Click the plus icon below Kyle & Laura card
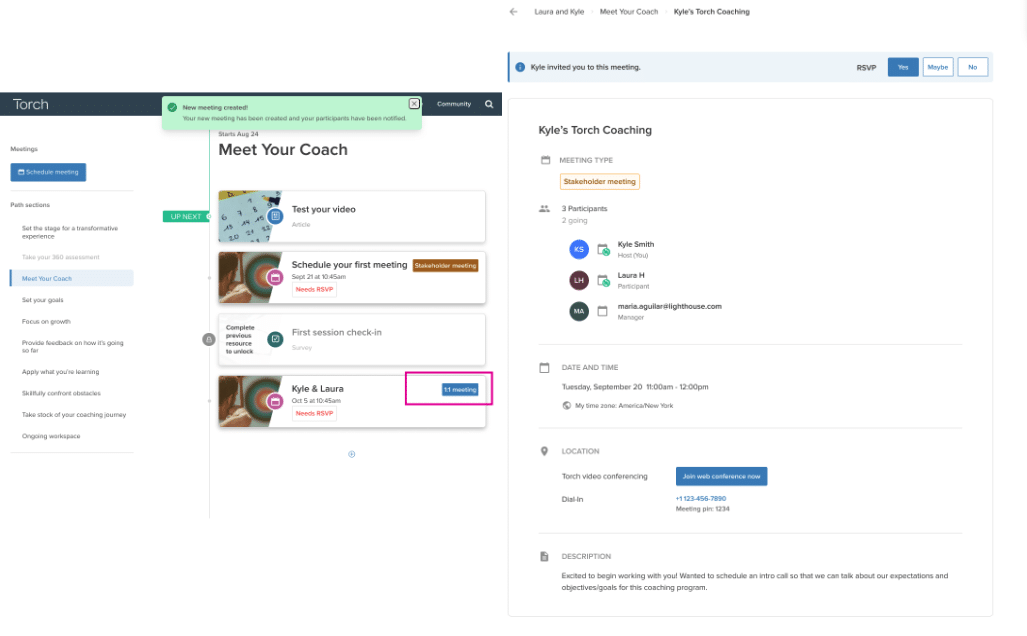The width and height of the screenshot is (1027, 636). pos(352,454)
